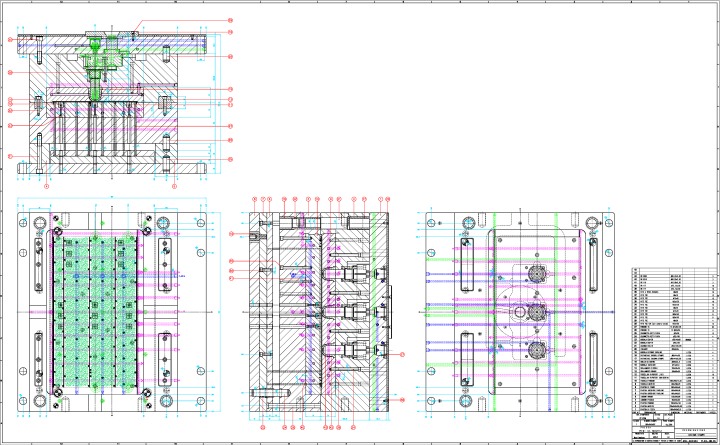The image size is (720, 445).
Task: Select the parts list table above the title block
Action: tap(675, 340)
